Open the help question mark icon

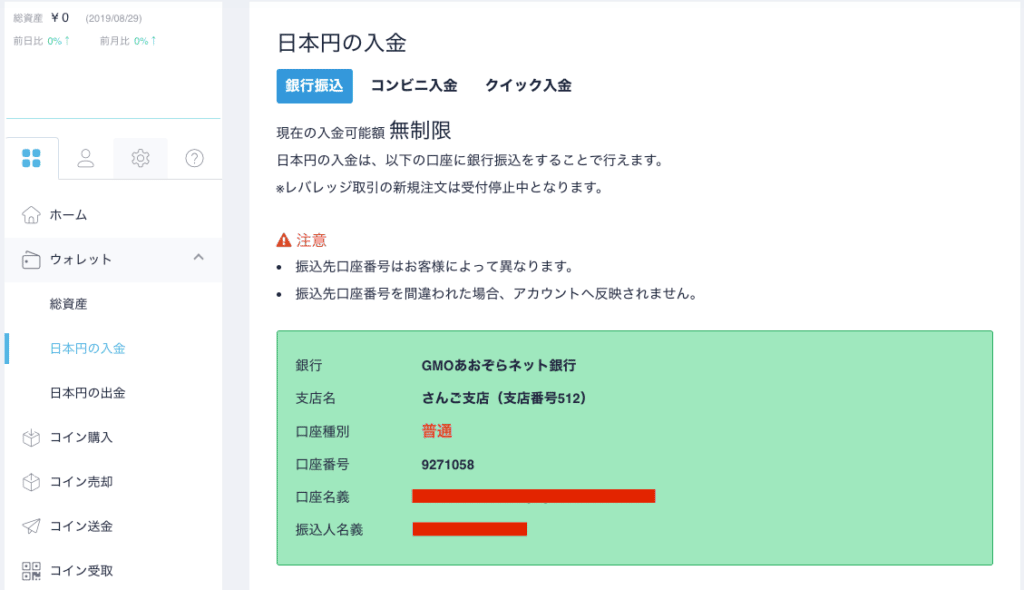point(195,158)
